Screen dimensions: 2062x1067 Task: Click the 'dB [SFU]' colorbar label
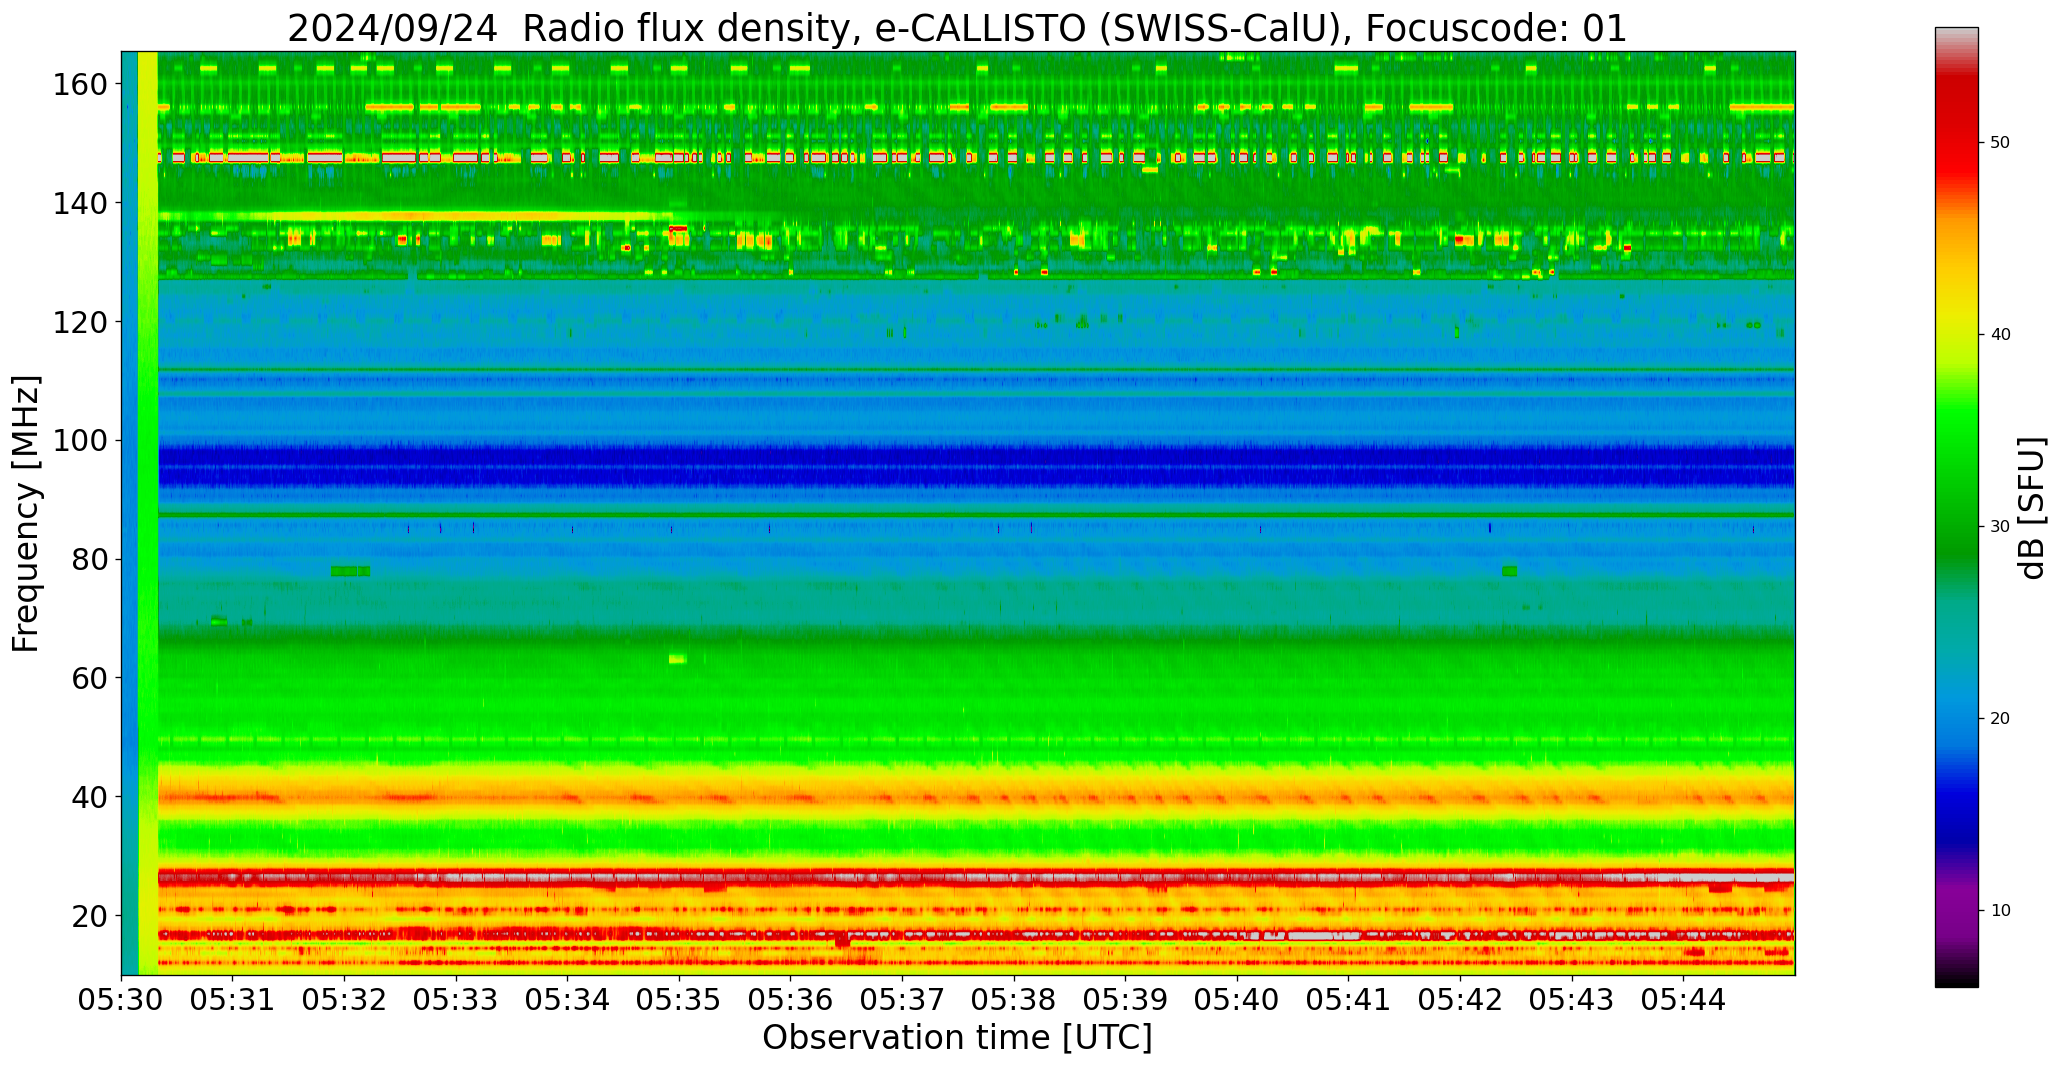pos(2033,508)
